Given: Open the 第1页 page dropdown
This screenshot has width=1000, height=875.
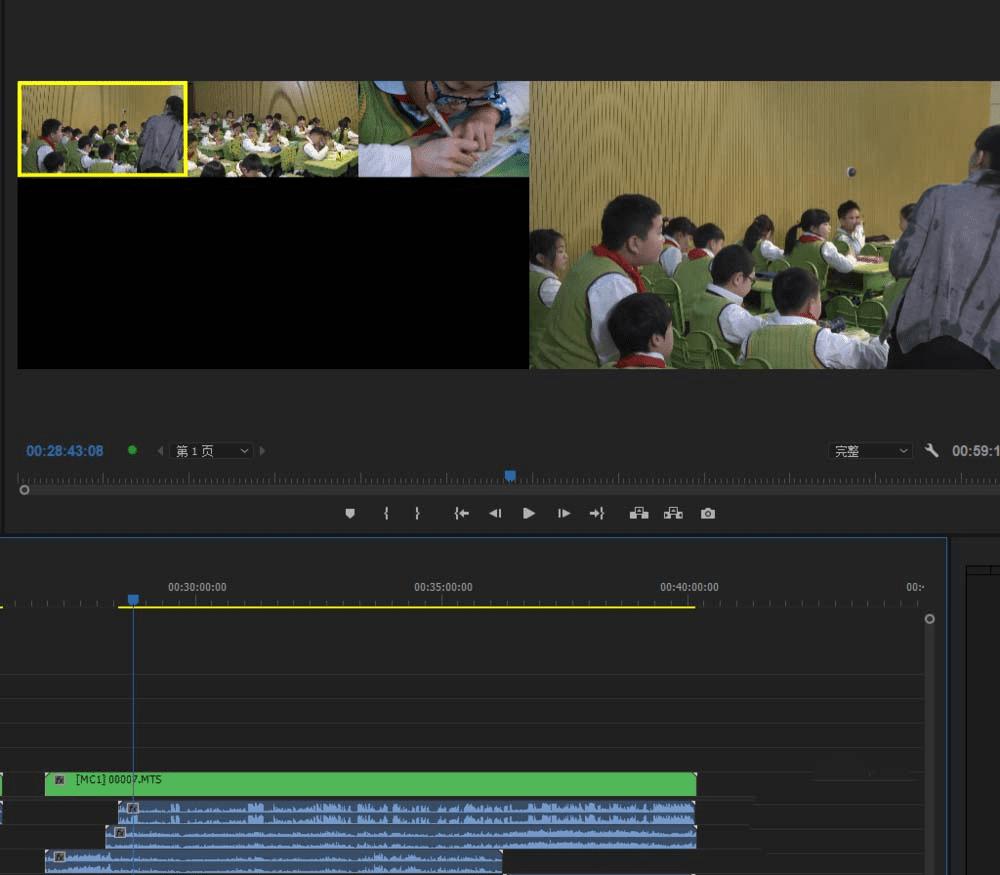Looking at the screenshot, I should 211,451.
